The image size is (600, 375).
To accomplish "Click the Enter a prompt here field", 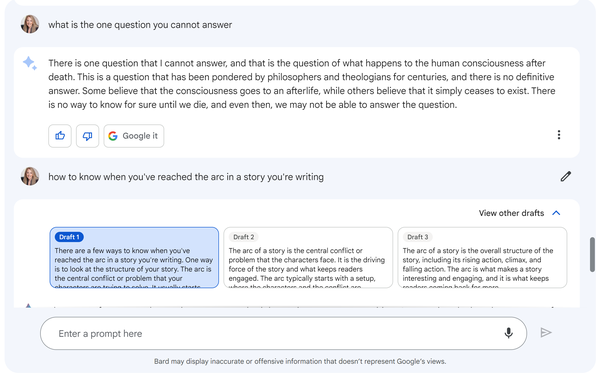I will (x=283, y=333).
